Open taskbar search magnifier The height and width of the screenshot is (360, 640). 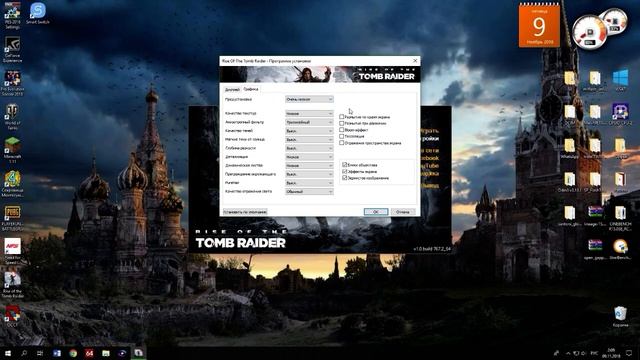[x=24, y=353]
